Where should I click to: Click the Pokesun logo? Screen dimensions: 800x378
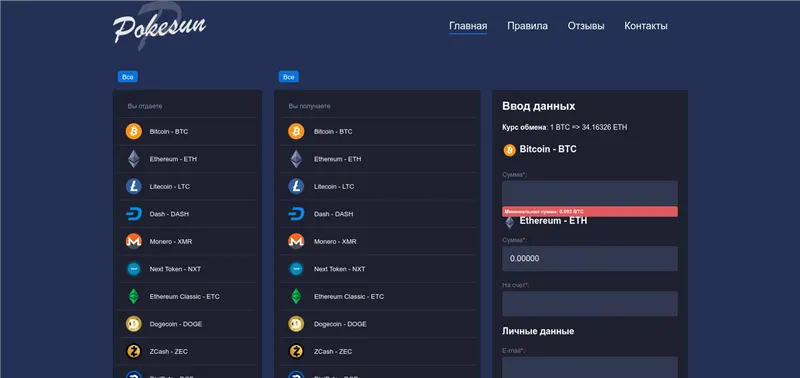coord(159,27)
